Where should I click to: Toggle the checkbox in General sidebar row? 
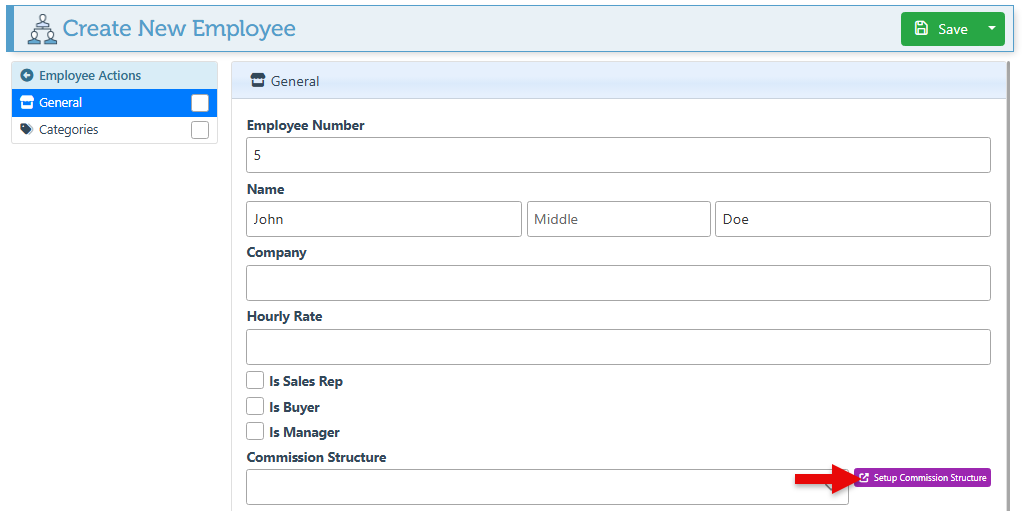200,103
